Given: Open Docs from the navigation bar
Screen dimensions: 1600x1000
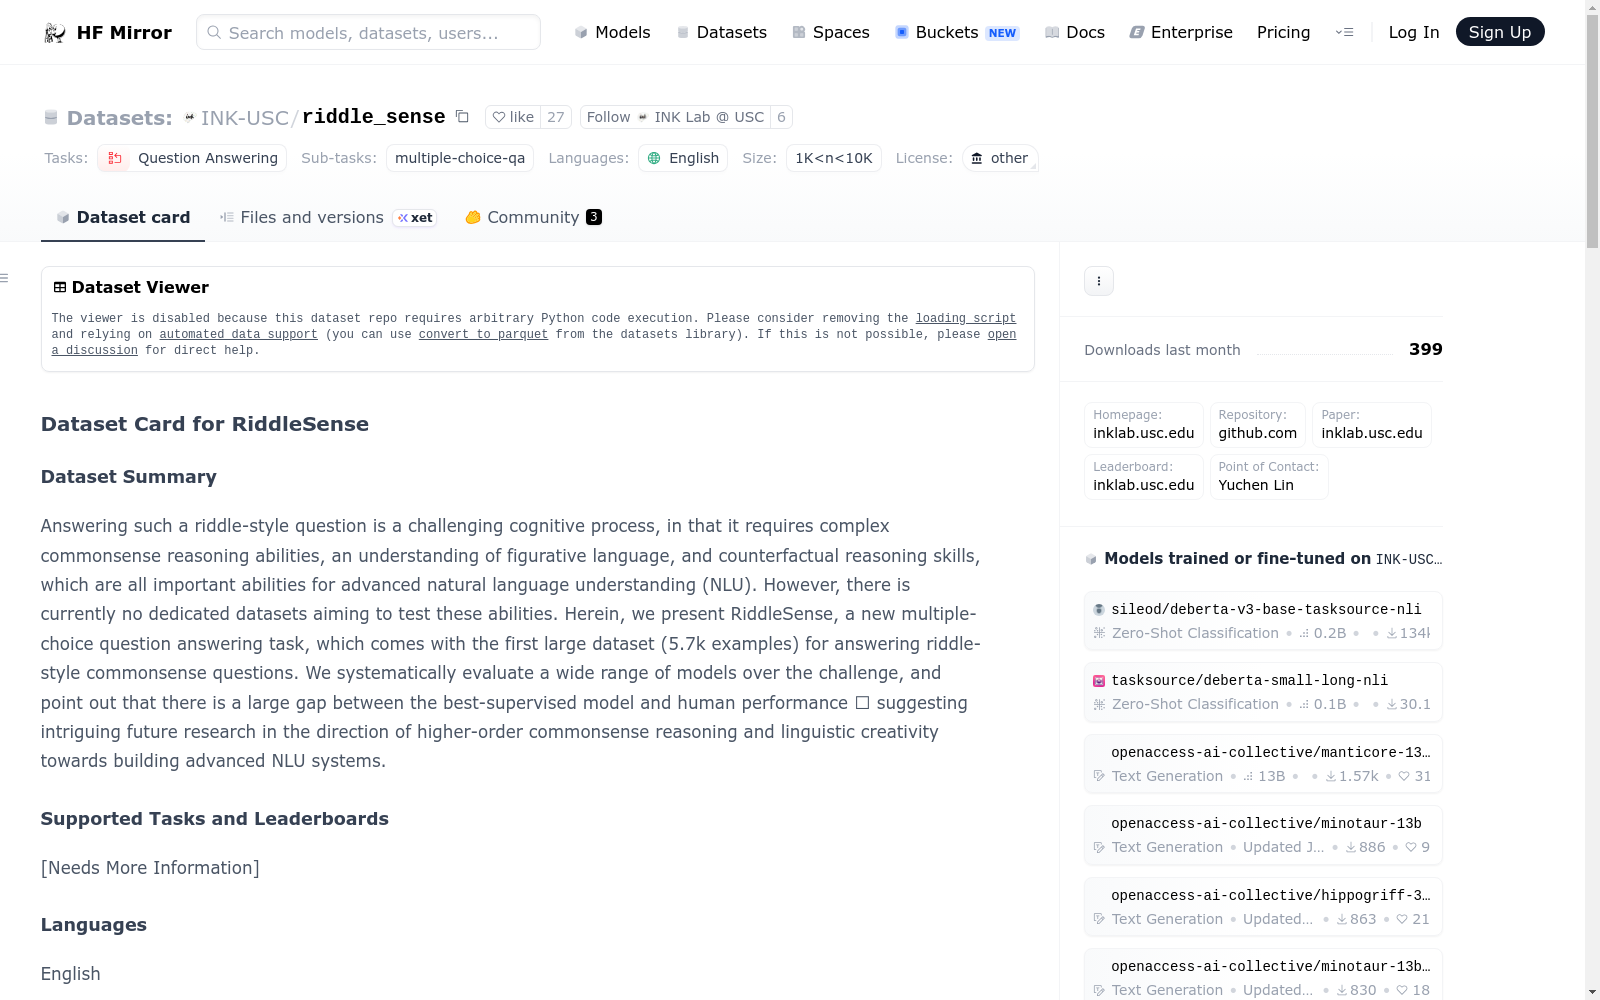Looking at the screenshot, I should click(x=1075, y=32).
